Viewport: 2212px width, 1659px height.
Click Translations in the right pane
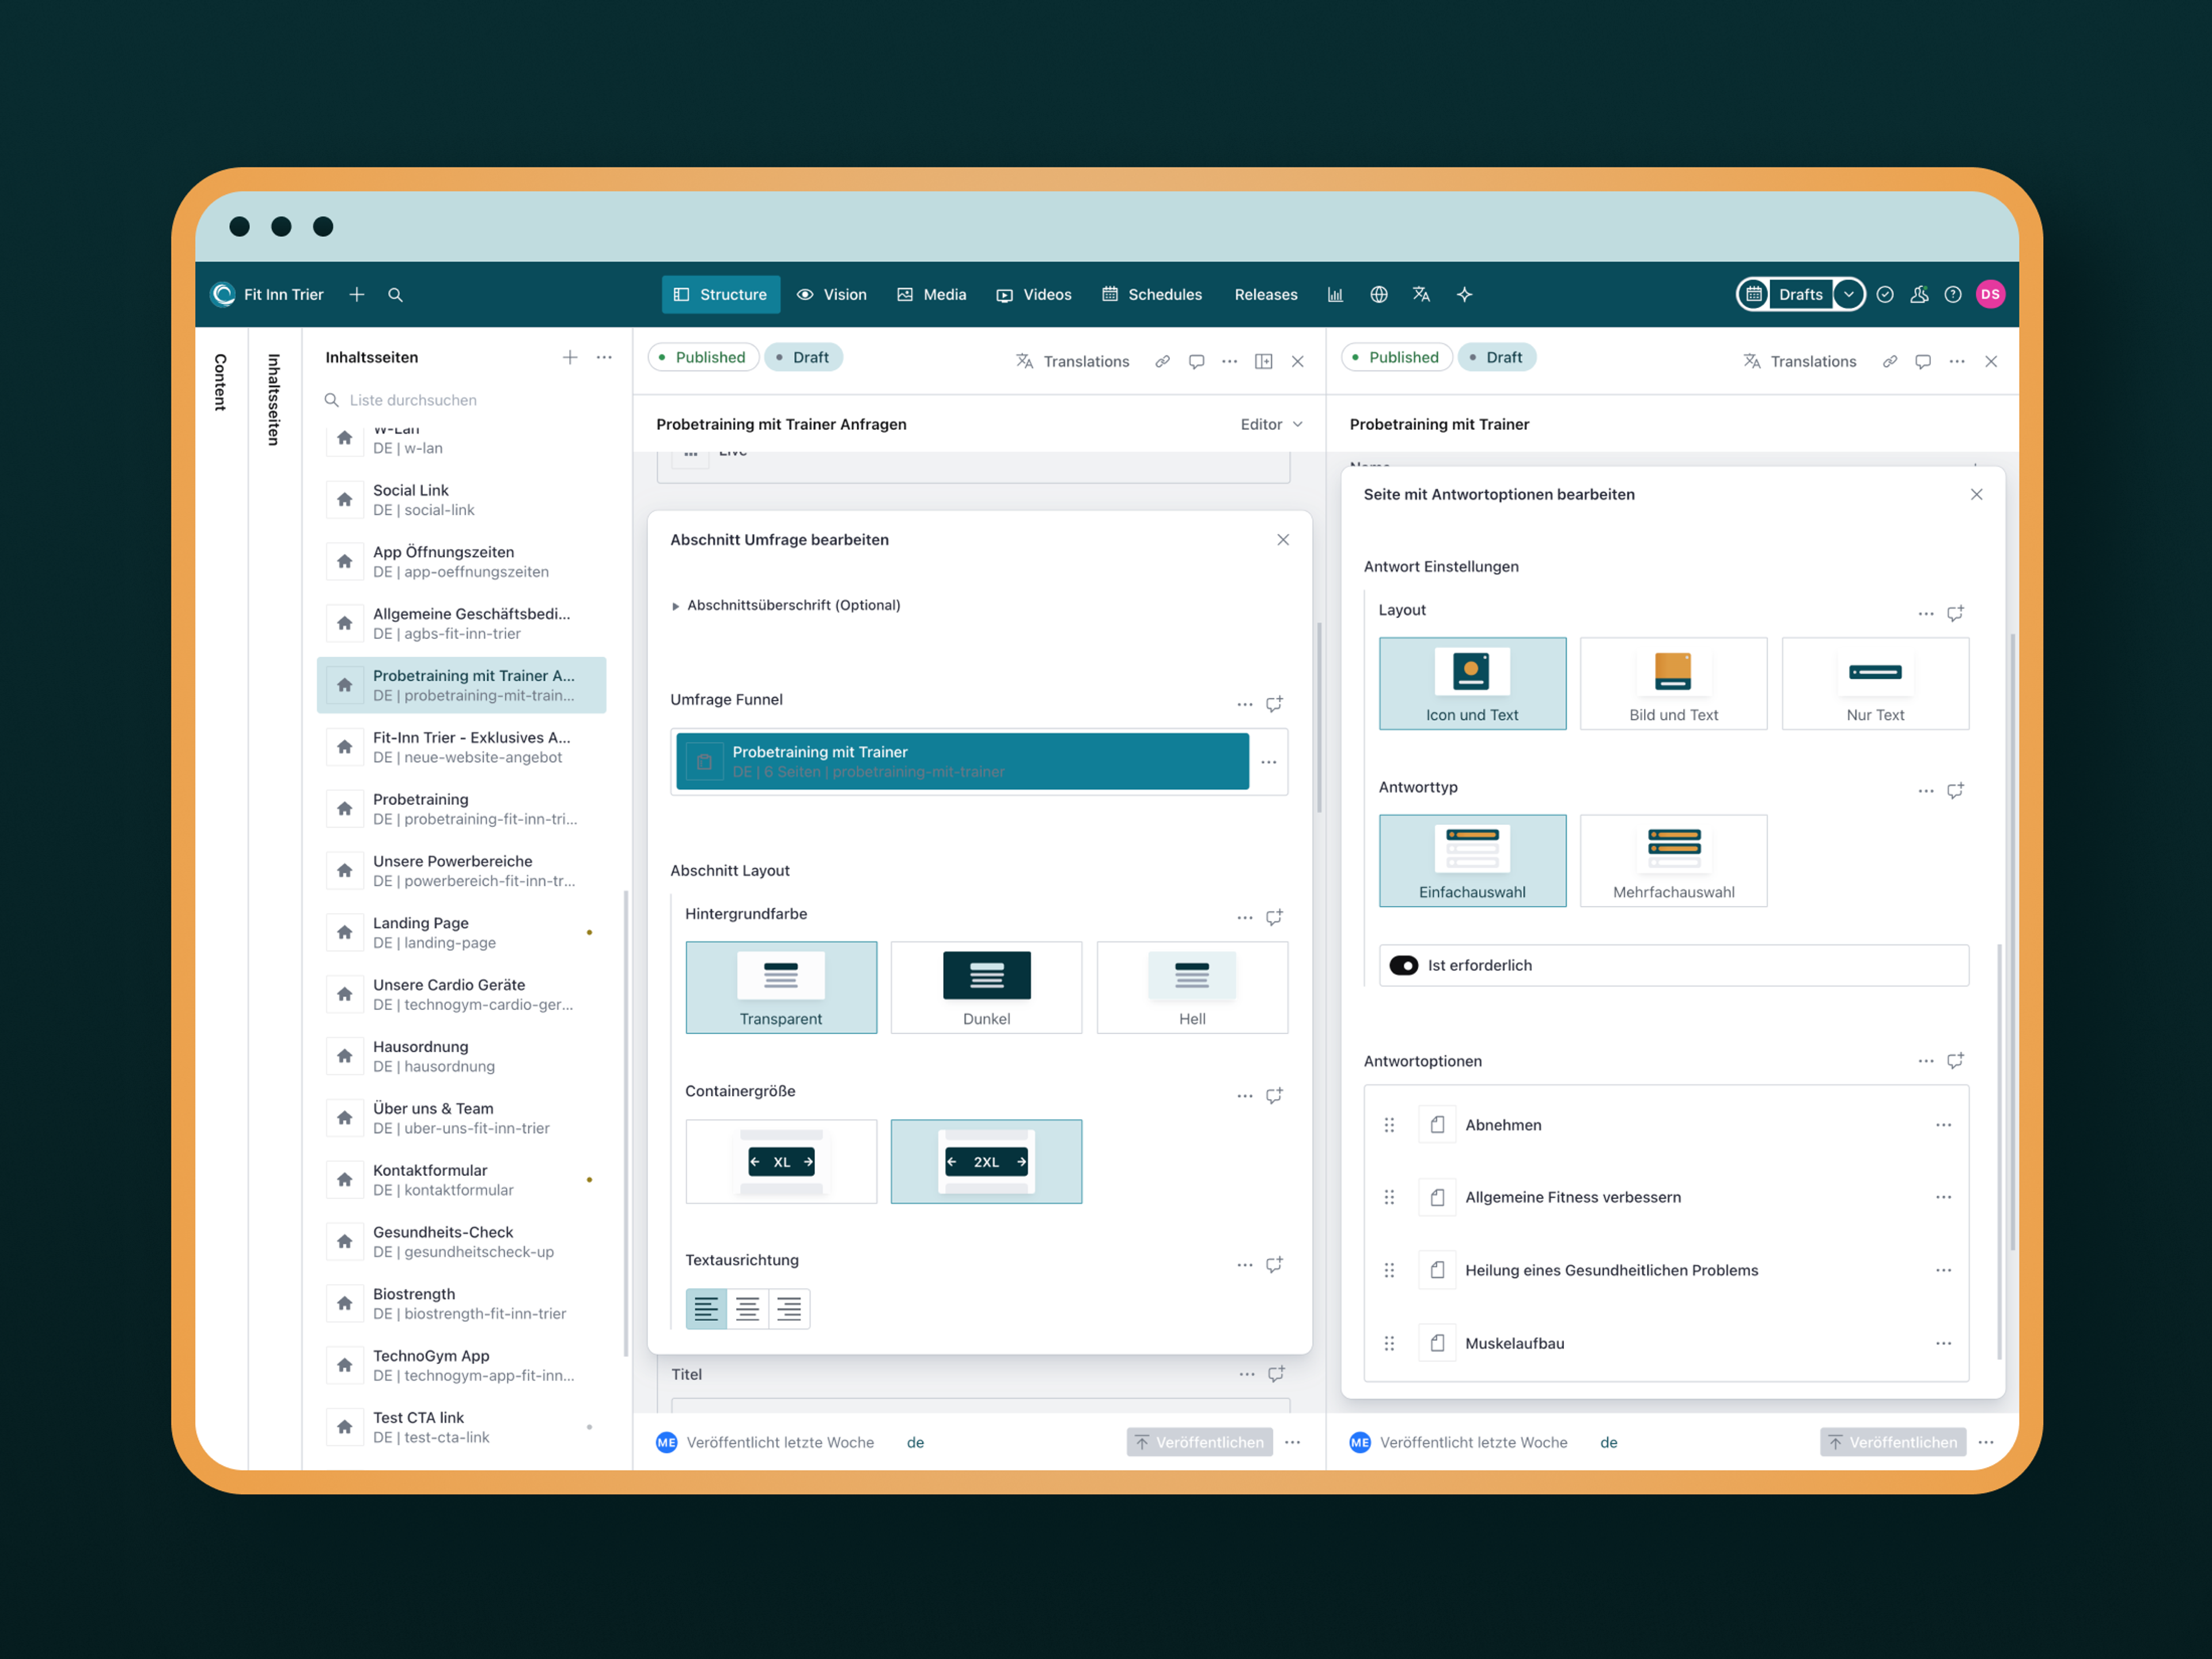[1800, 362]
